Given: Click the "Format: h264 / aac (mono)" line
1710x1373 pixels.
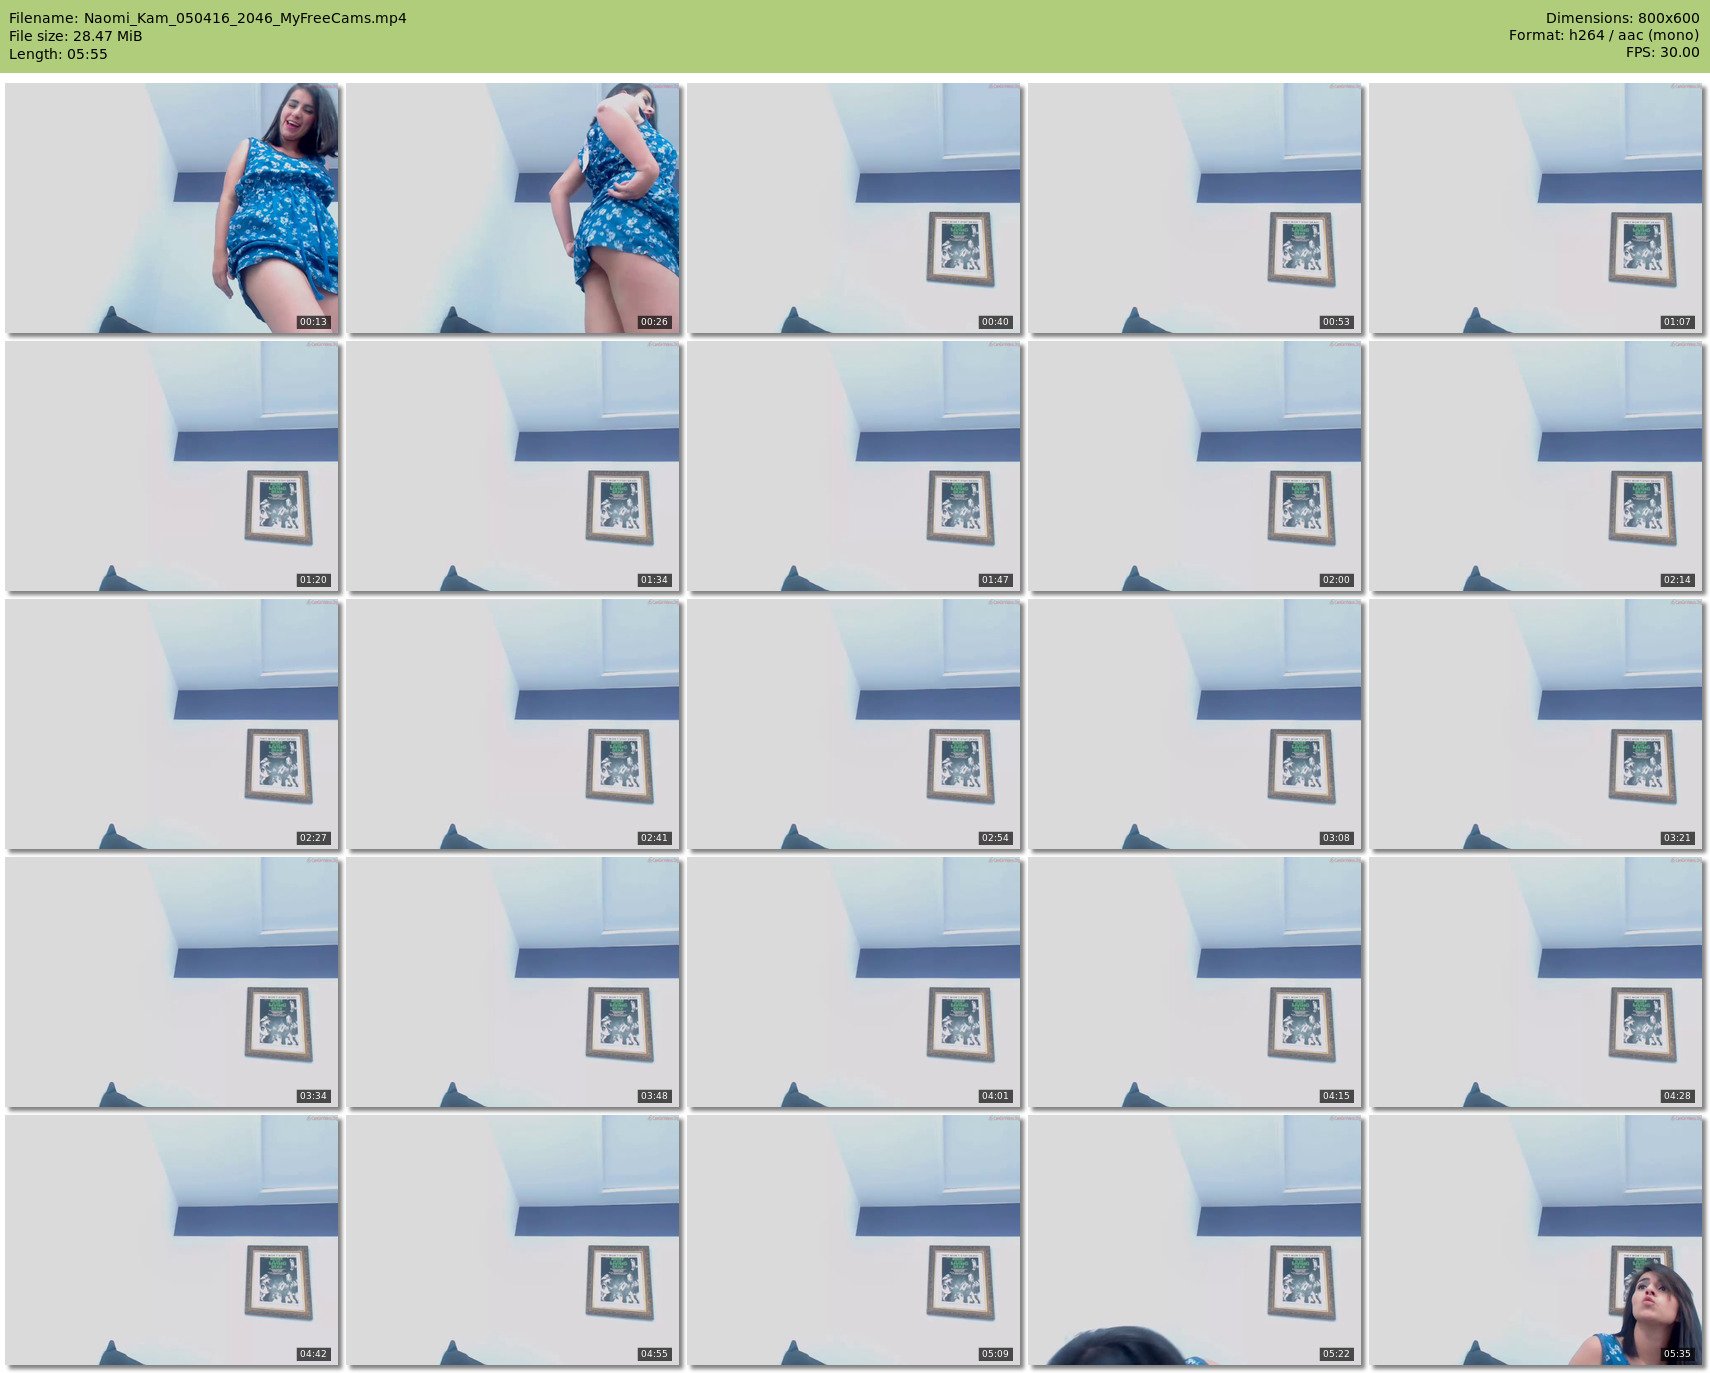Looking at the screenshot, I should tap(1604, 35).
